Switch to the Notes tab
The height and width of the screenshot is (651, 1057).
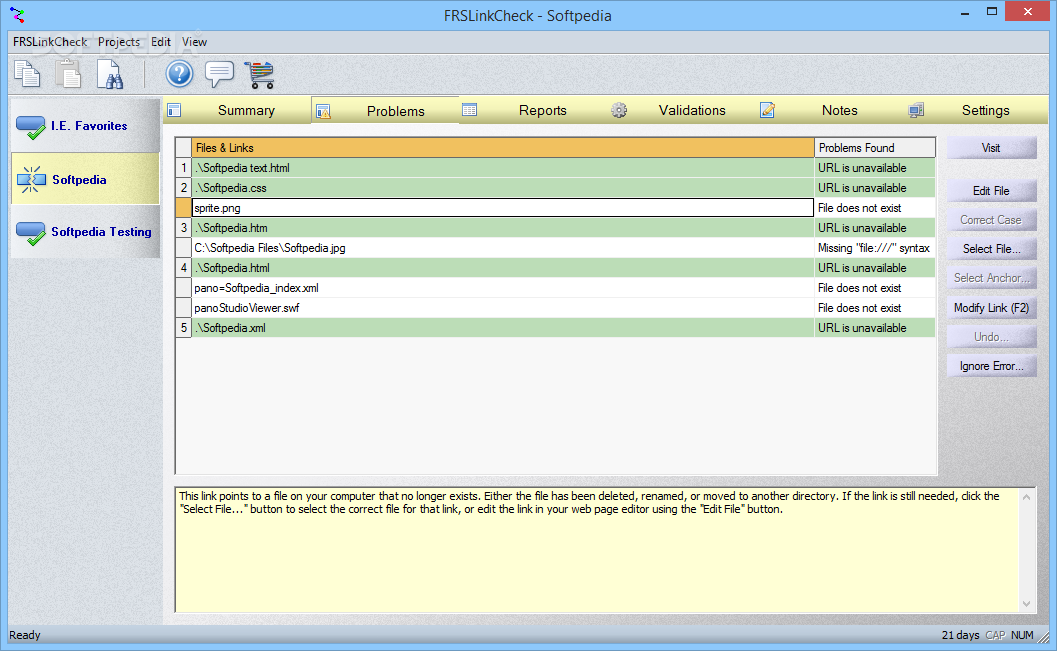coord(830,110)
